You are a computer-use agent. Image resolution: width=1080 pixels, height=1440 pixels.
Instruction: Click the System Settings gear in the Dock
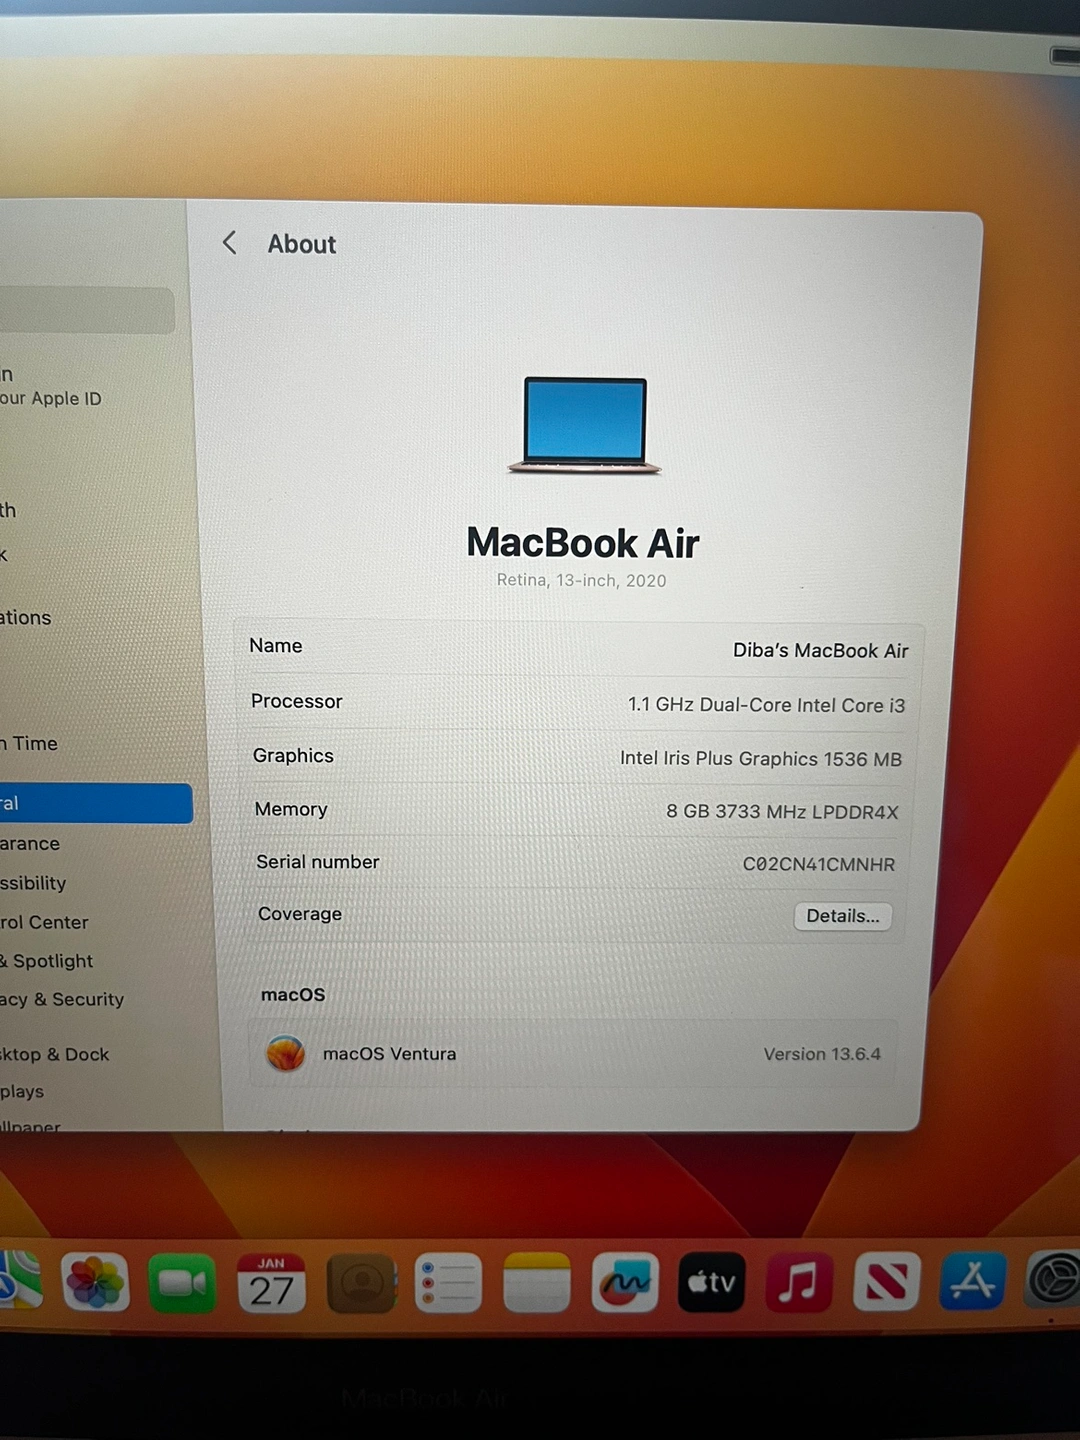click(1053, 1278)
